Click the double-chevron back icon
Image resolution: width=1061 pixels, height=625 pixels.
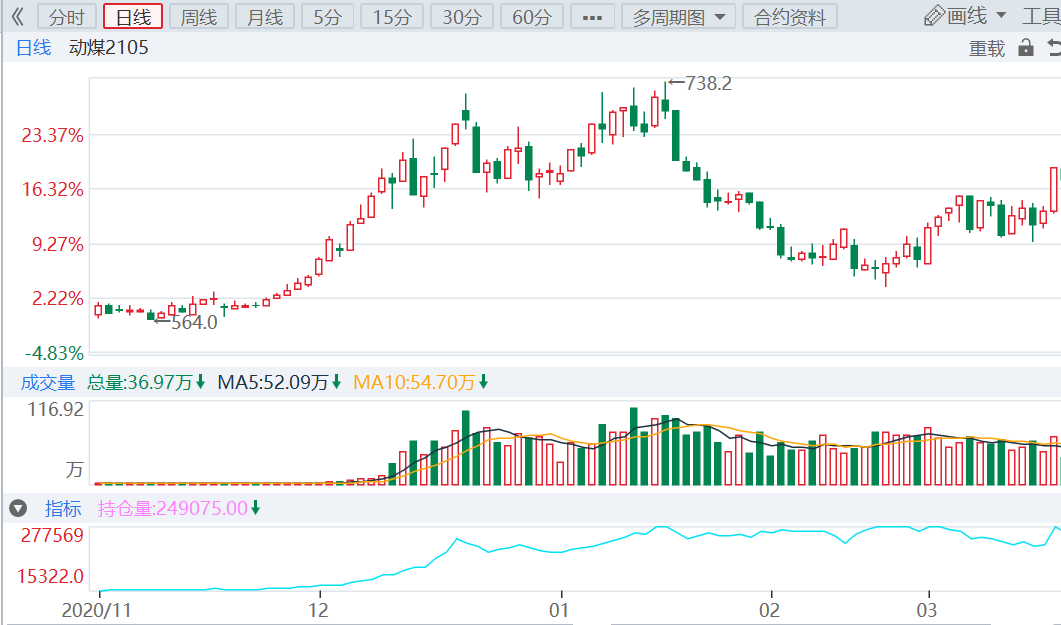[x=18, y=16]
